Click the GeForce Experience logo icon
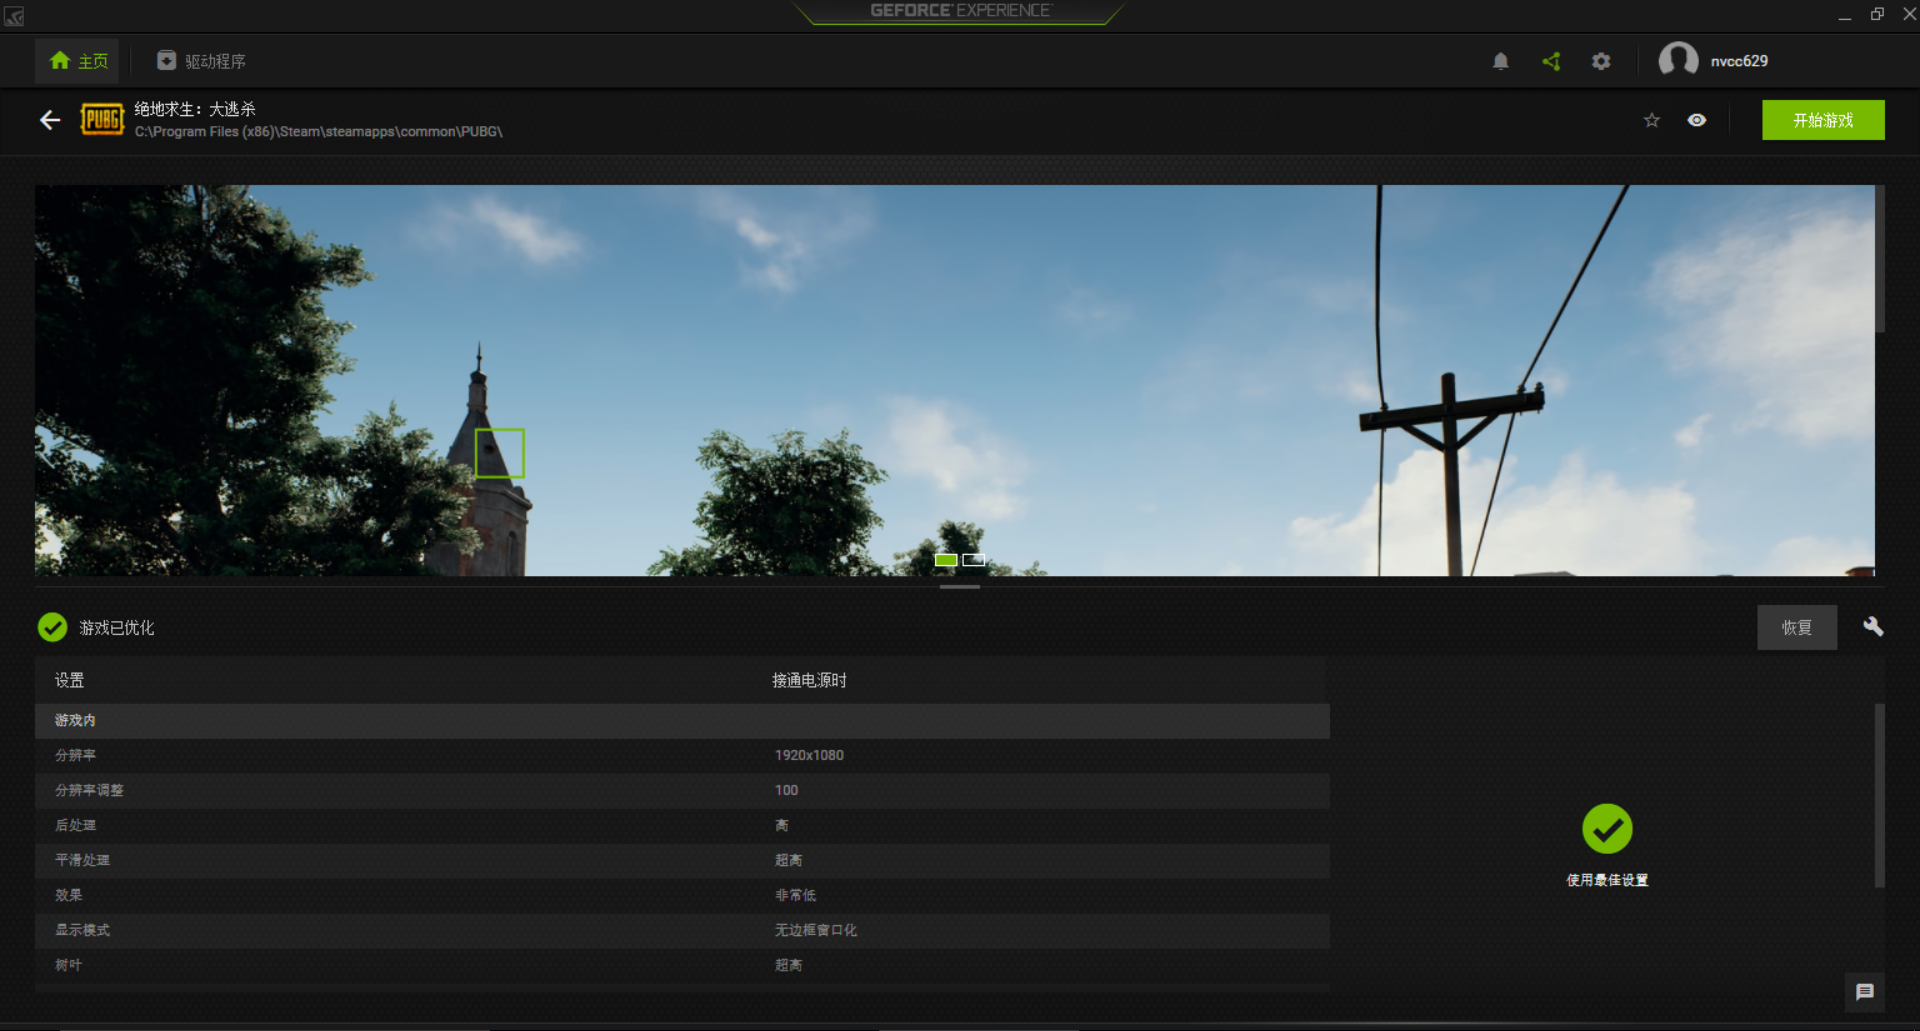This screenshot has height=1031, width=1920. point(14,16)
